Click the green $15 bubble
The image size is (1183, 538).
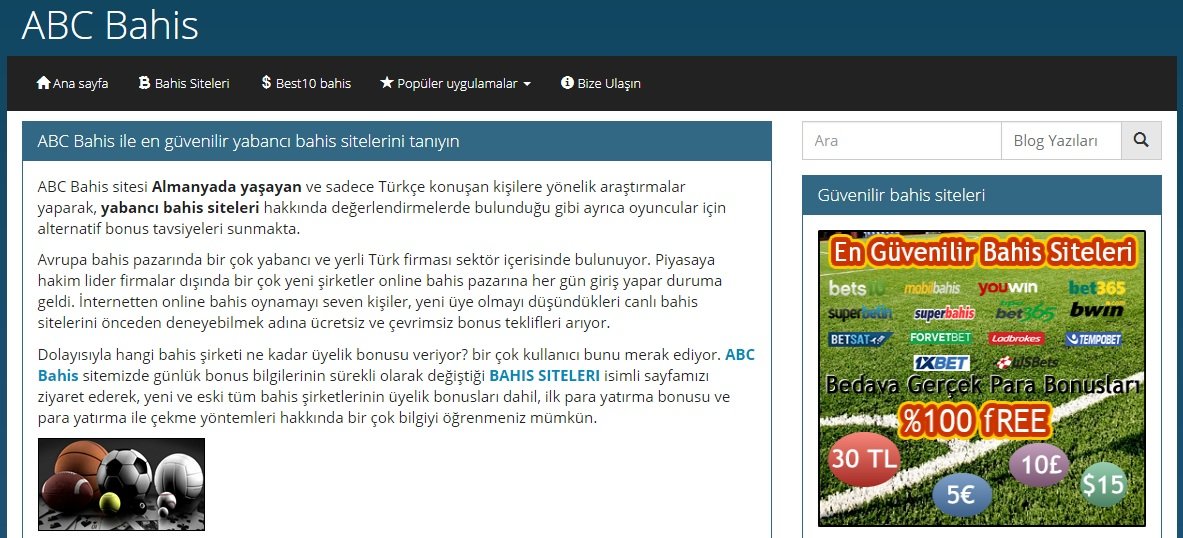(x=1103, y=484)
